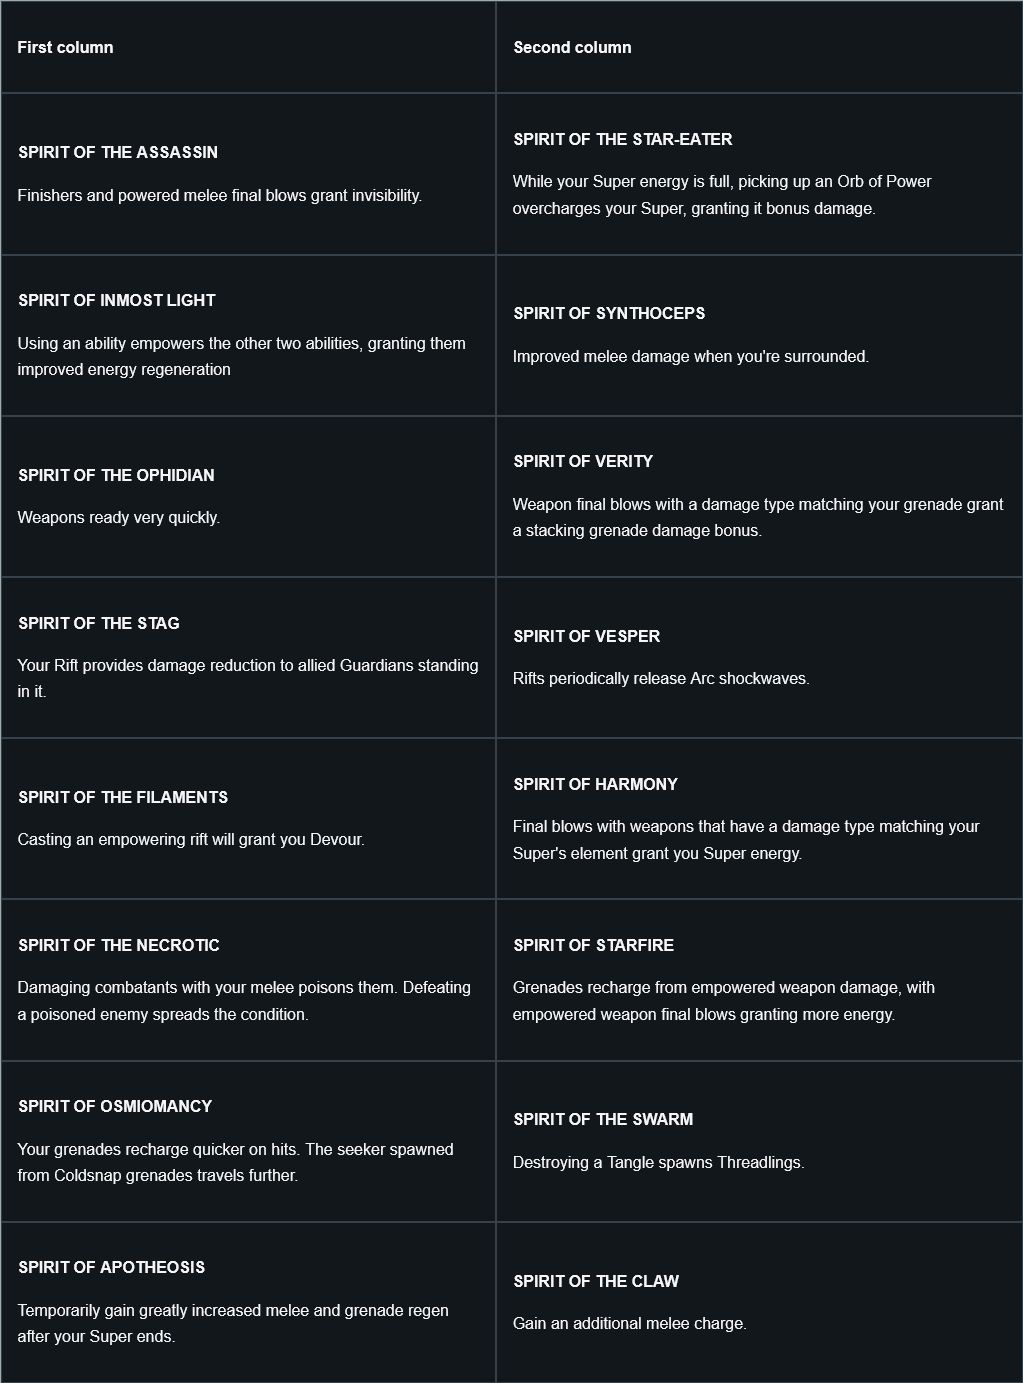This screenshot has height=1383, width=1023.
Task: Select Spirit of the Ophidian heading
Action: click(x=116, y=475)
